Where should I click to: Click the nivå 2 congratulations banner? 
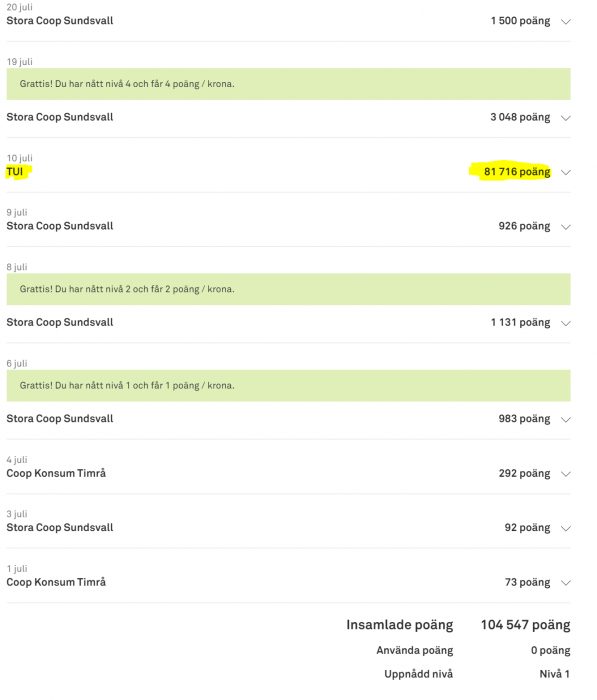pyautogui.click(x=288, y=289)
